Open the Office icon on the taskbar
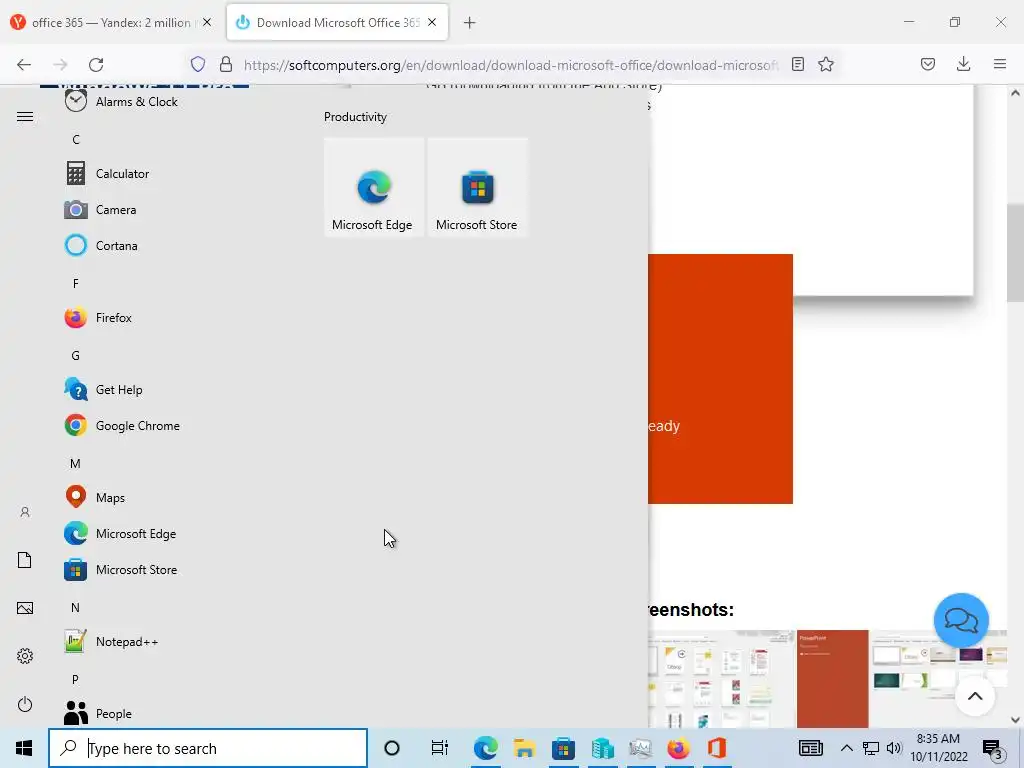 pos(717,748)
